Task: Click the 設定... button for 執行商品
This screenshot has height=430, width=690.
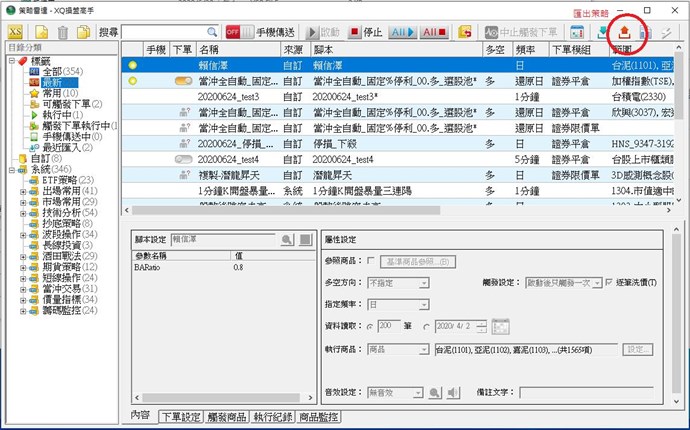Action: (x=638, y=349)
